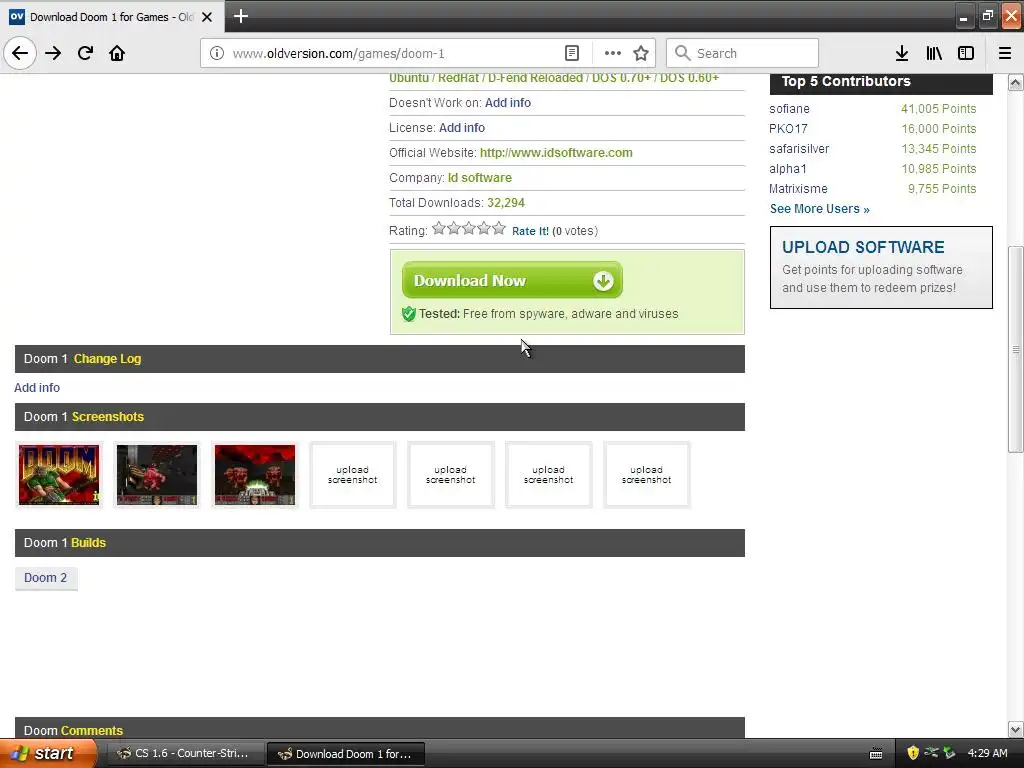1024x768 pixels.
Task: Toggle reader view in address bar
Action: click(x=571, y=54)
